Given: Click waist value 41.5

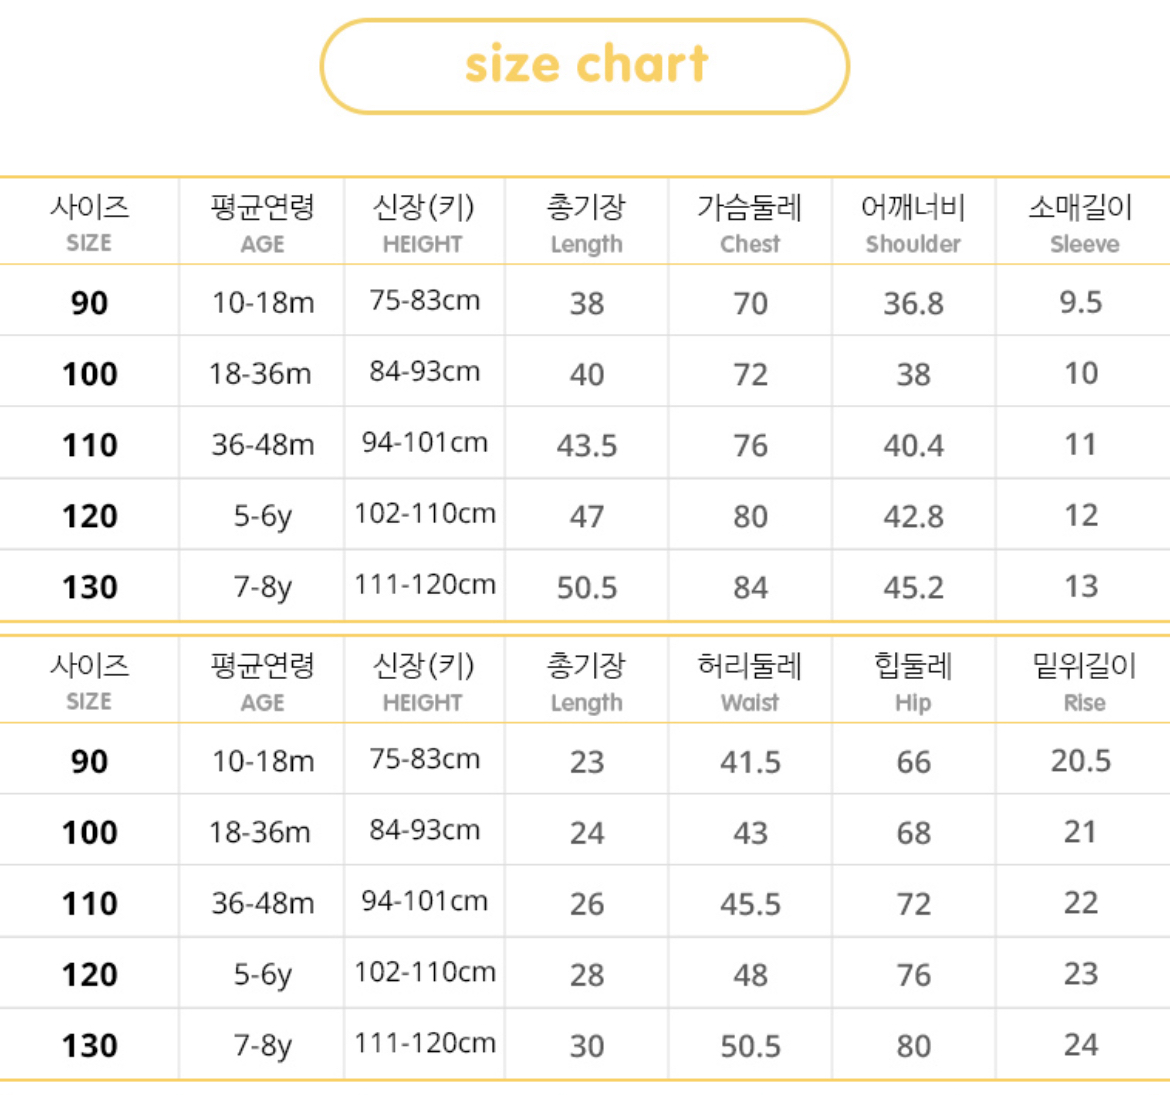Looking at the screenshot, I should pyautogui.click(x=750, y=762).
